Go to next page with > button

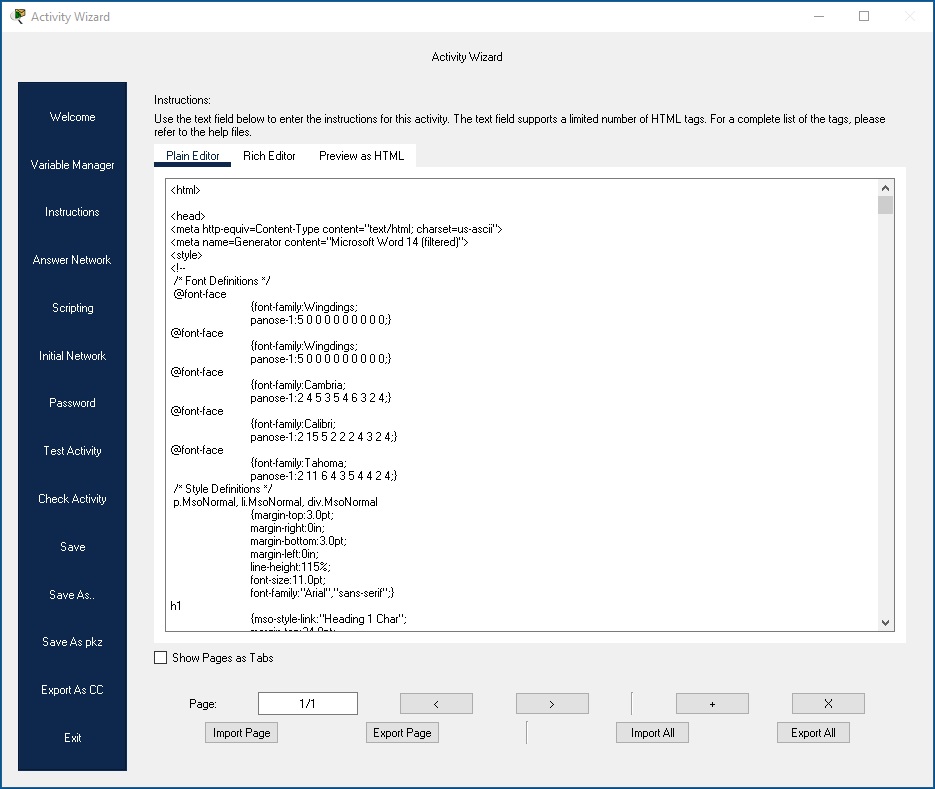552,704
